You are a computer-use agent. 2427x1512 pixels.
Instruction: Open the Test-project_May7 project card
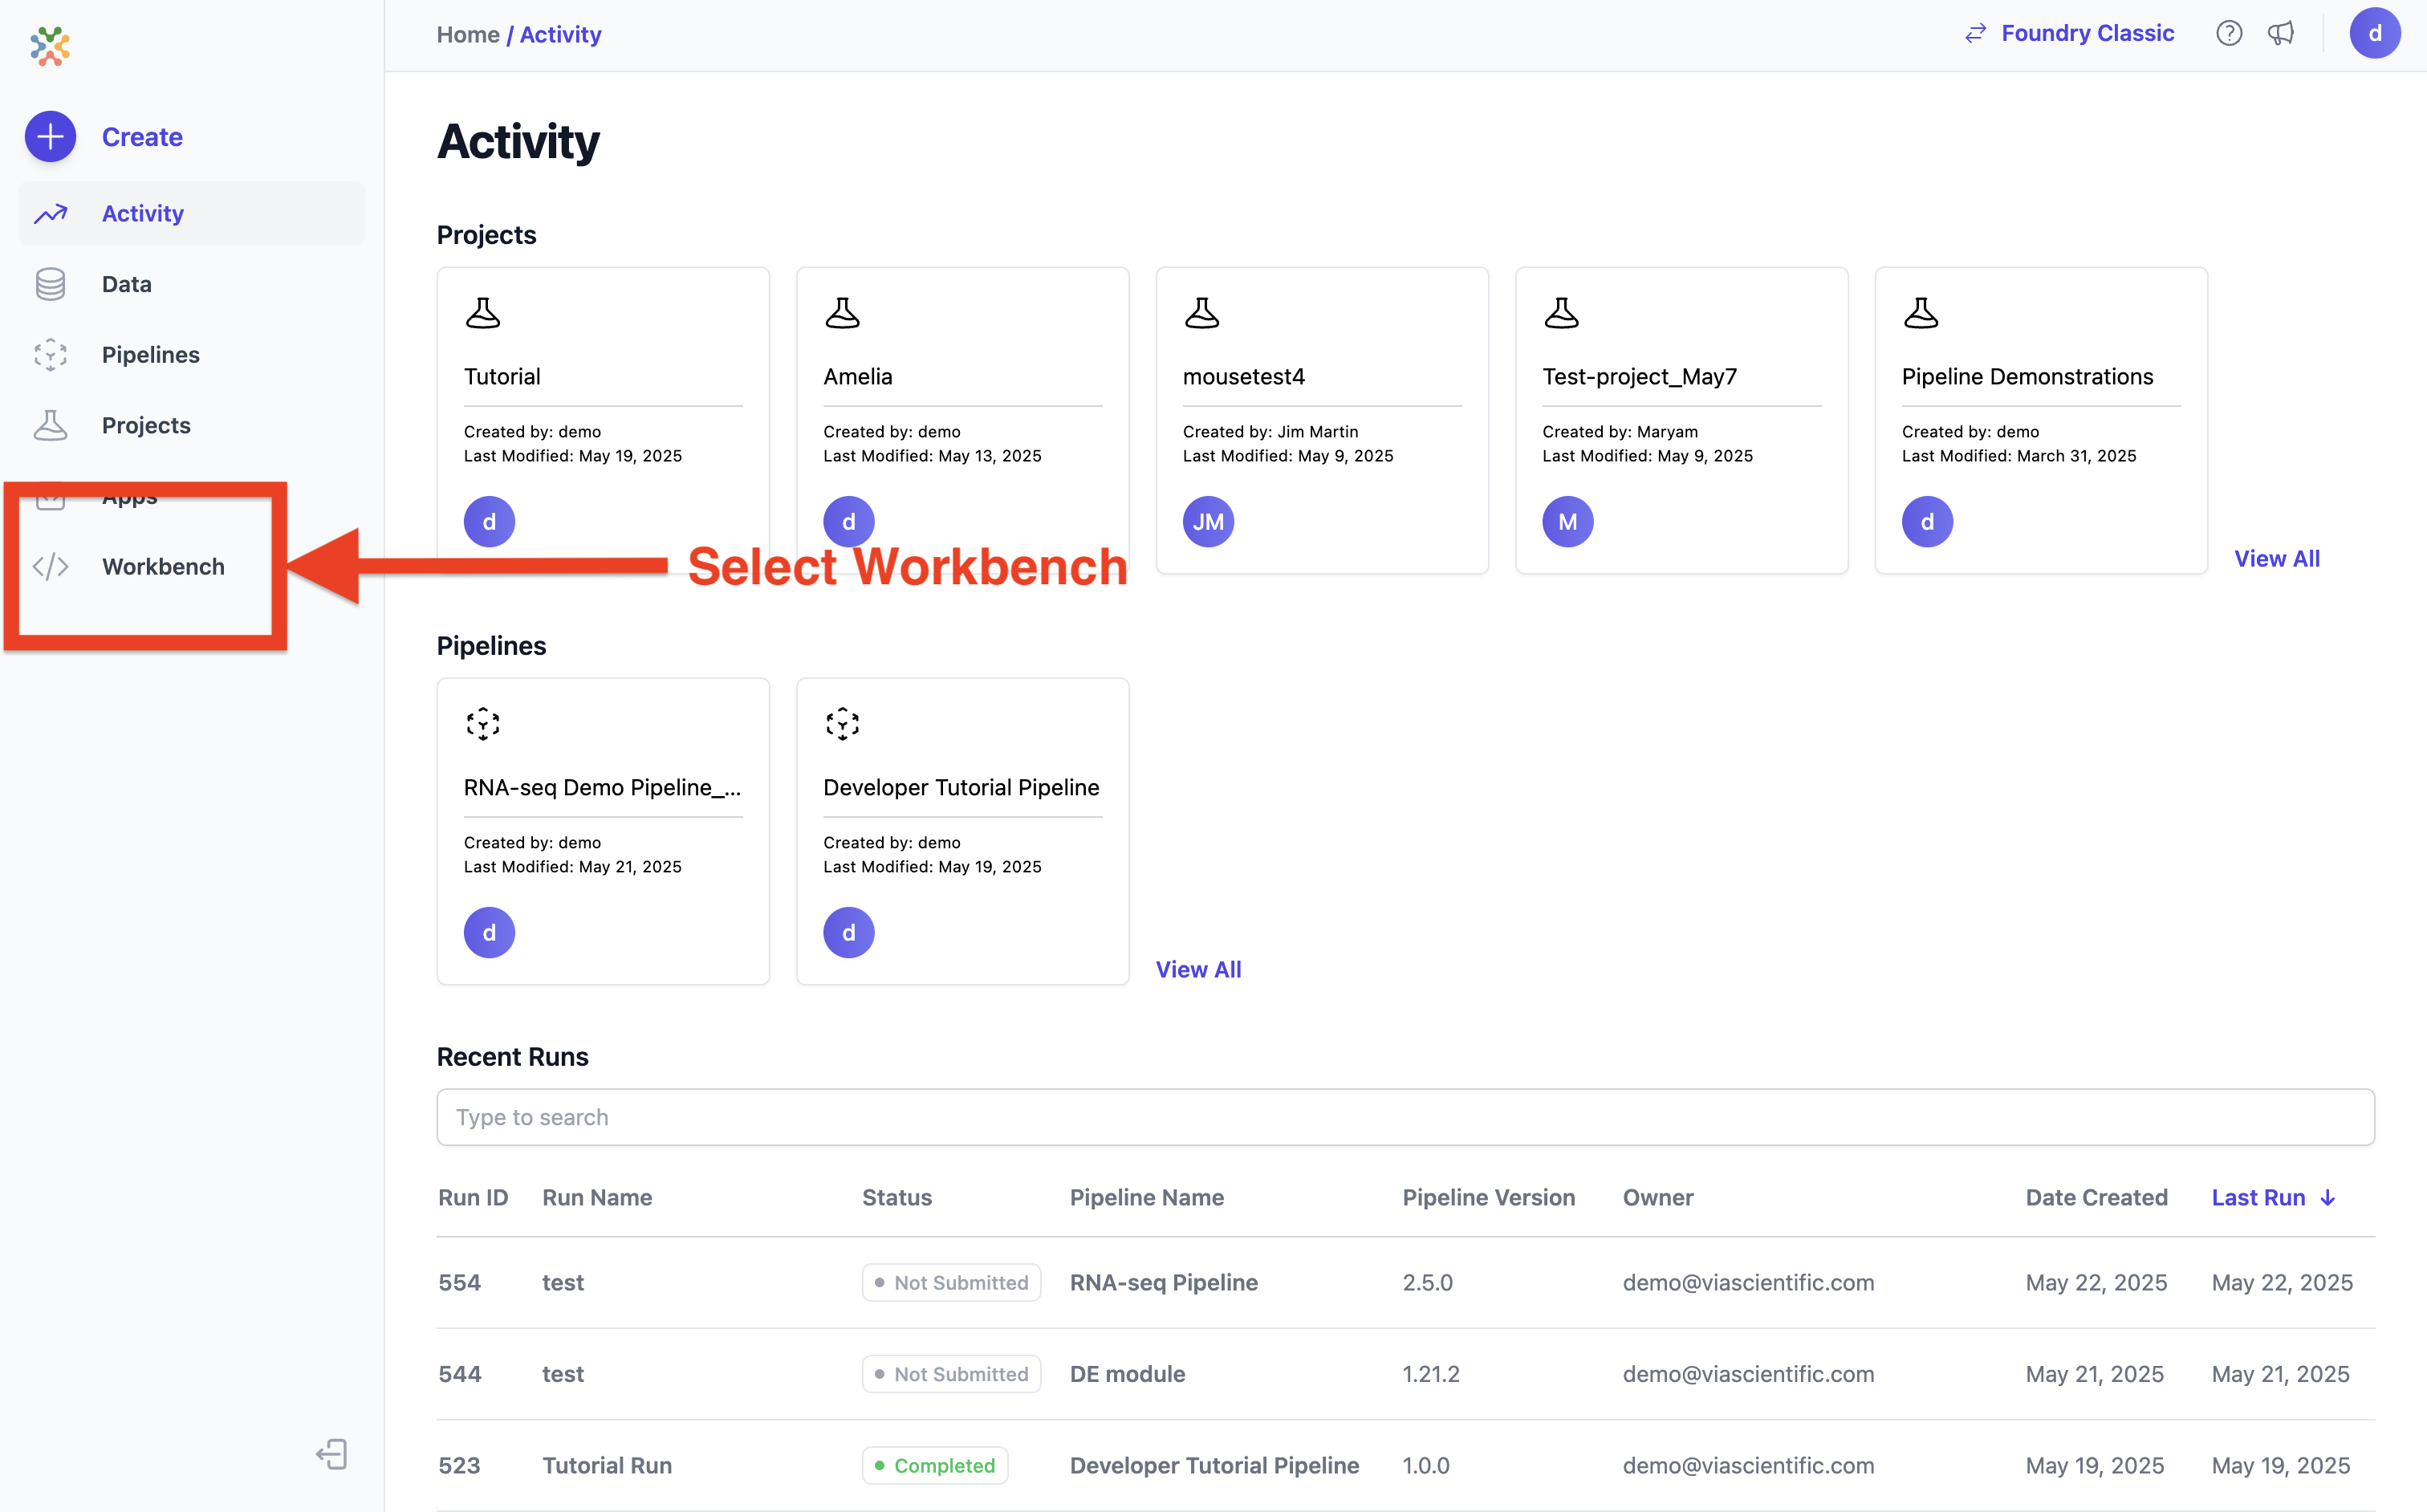(x=1681, y=420)
